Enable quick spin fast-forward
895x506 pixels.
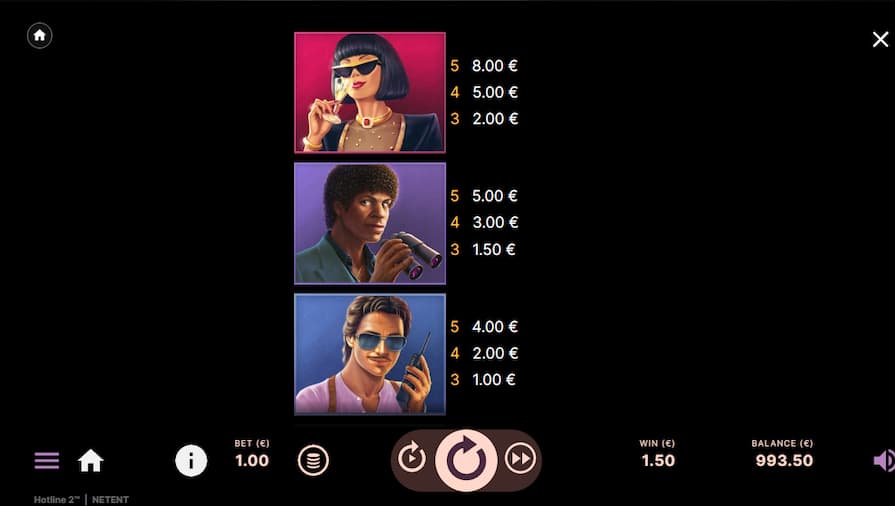tap(520, 458)
